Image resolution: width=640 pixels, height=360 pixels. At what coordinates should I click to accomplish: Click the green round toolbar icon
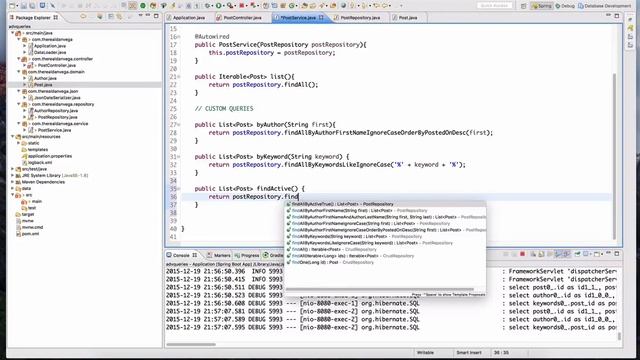click(143, 6)
